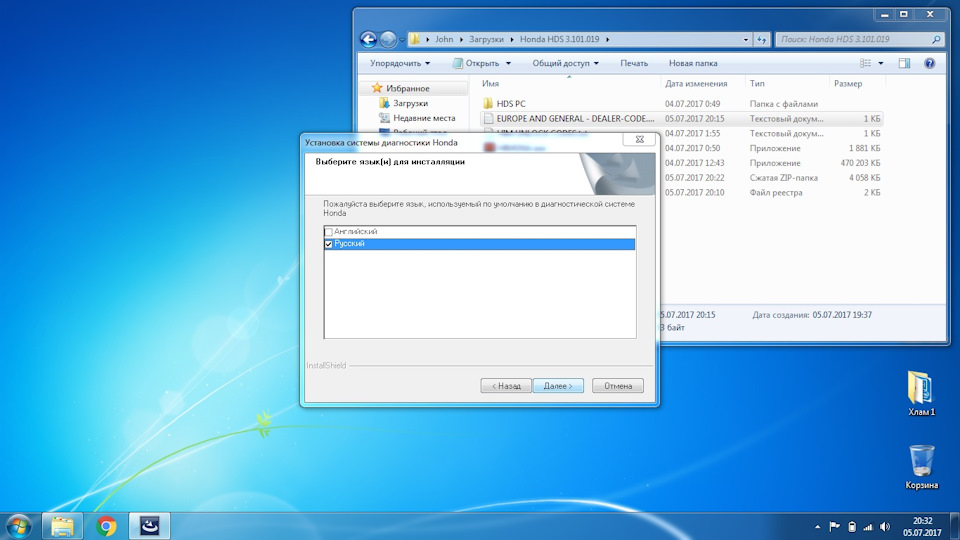Select the EUROPE AND GENERAL - DEALER-CODE file
Viewport: 960px width, 540px height.
(575, 118)
